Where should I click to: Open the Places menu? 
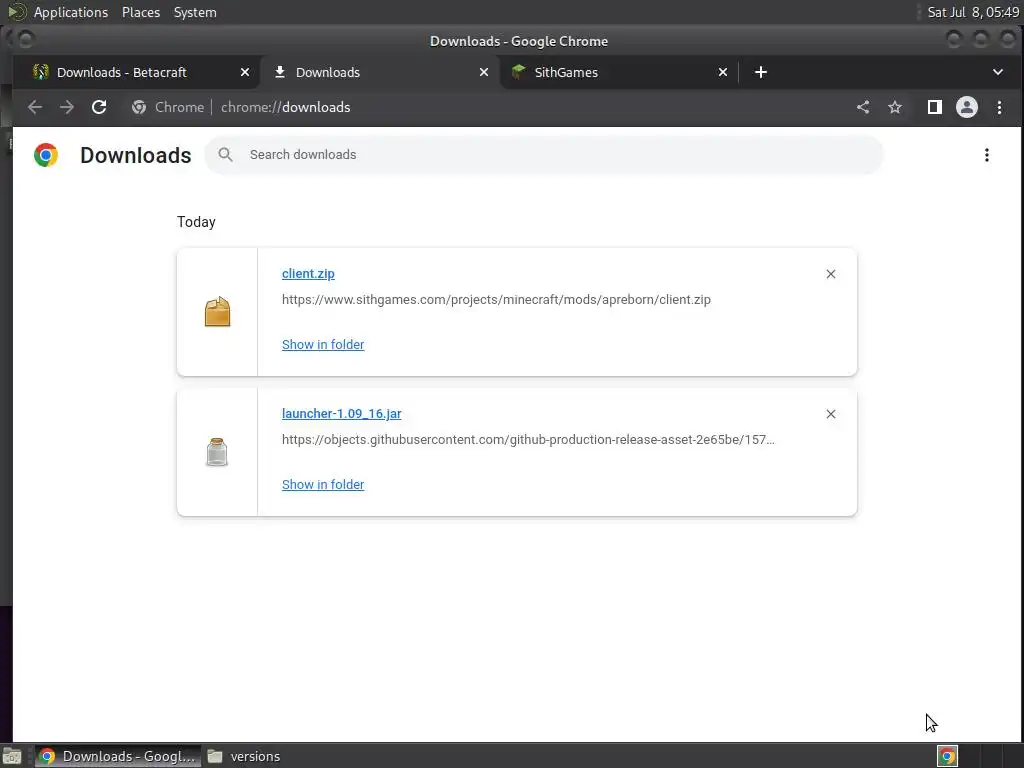click(141, 12)
